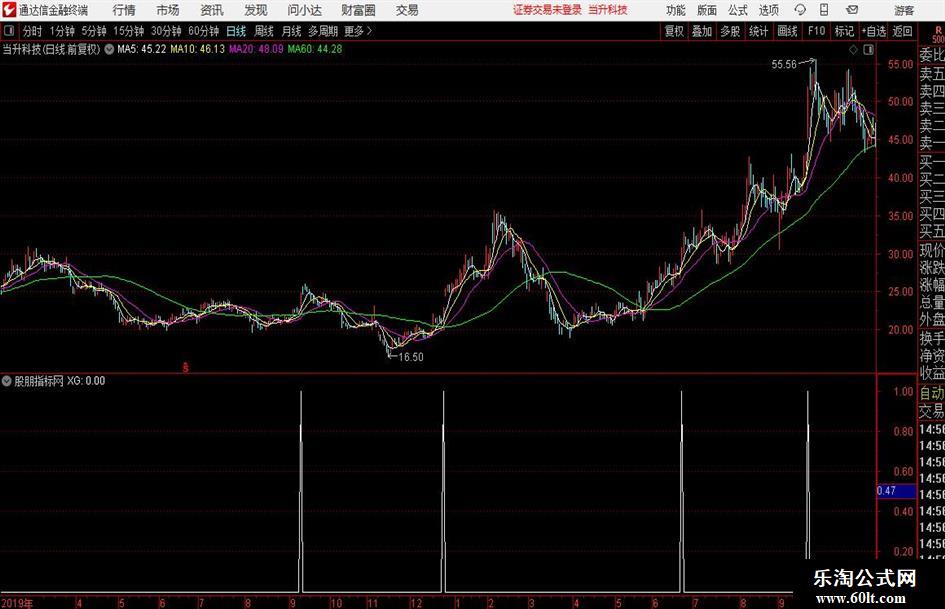
Task: Click the red S marker below chart
Action: click(x=186, y=367)
